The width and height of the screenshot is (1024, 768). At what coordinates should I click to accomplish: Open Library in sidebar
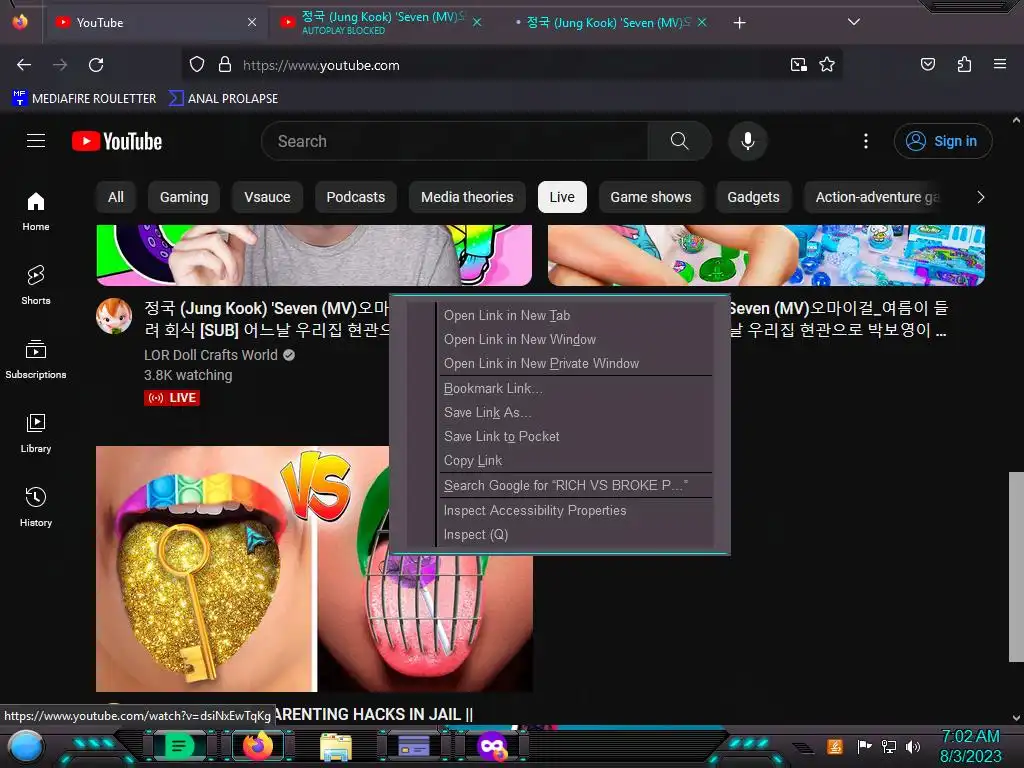coord(36,433)
